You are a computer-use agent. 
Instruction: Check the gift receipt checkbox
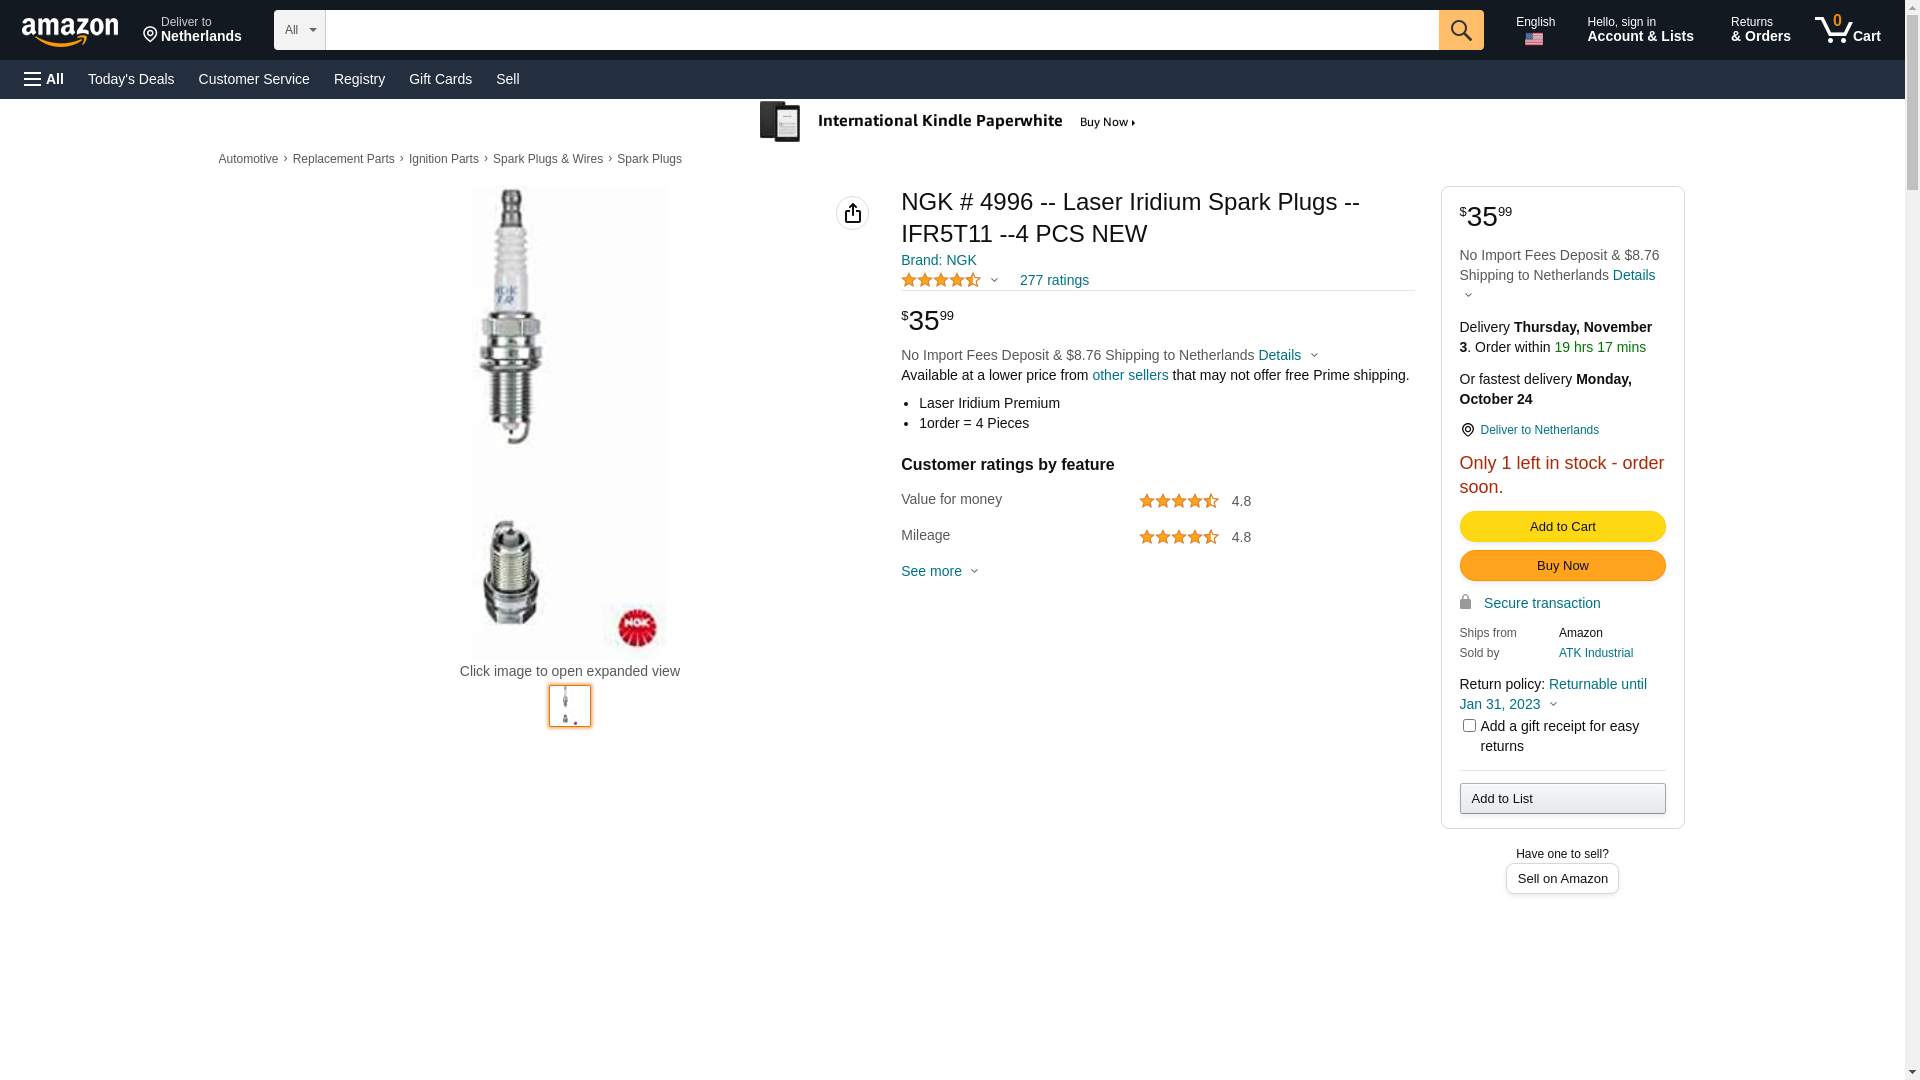point(1469,726)
